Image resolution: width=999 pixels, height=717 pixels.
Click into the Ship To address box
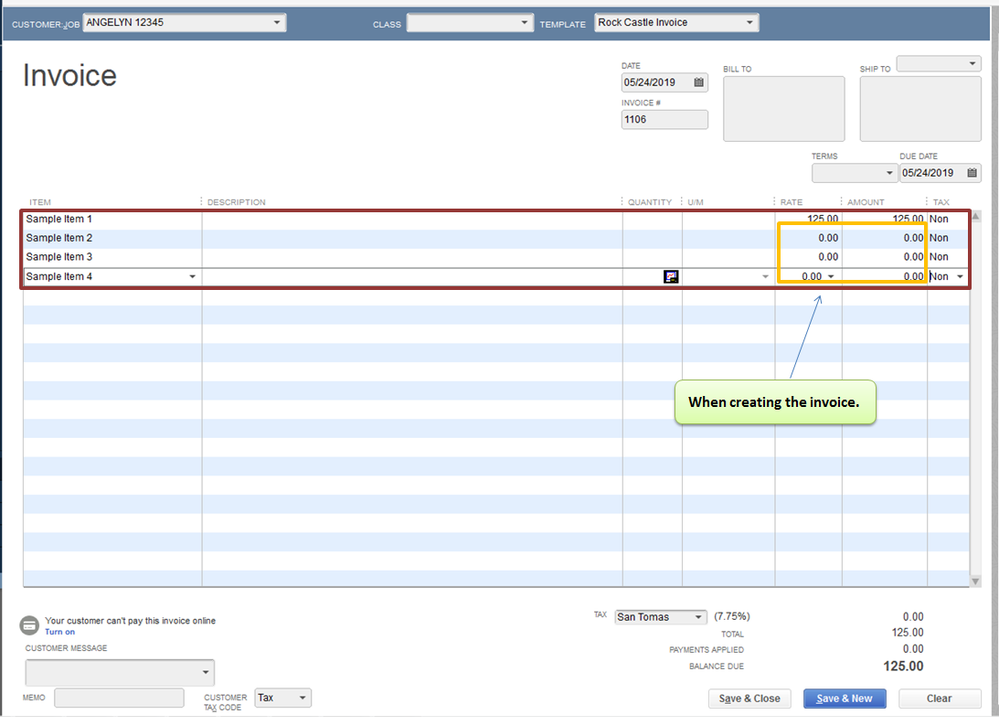(920, 108)
